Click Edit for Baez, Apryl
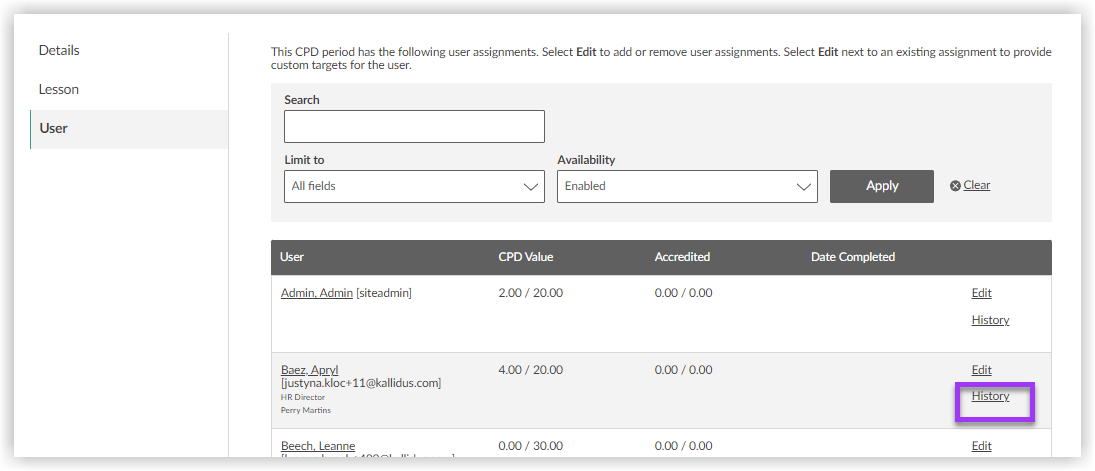Screen dimensions: 1095x471 (981, 370)
